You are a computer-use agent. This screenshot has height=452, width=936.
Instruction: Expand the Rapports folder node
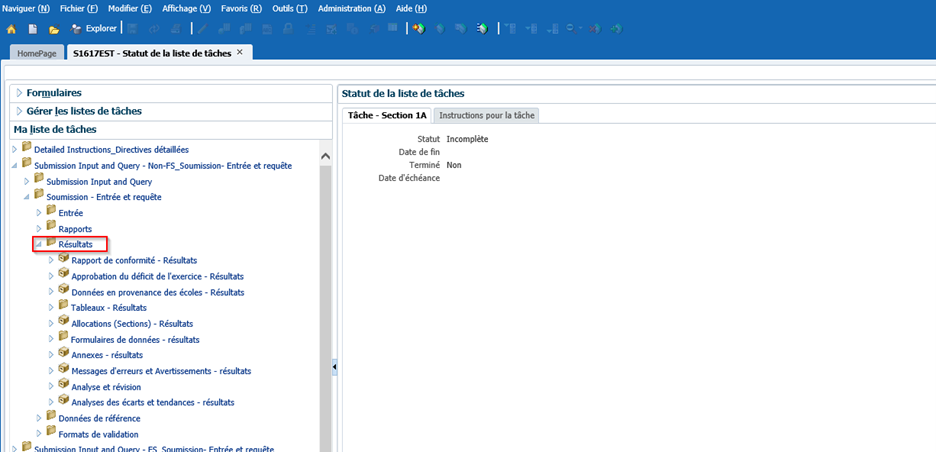tap(40, 229)
